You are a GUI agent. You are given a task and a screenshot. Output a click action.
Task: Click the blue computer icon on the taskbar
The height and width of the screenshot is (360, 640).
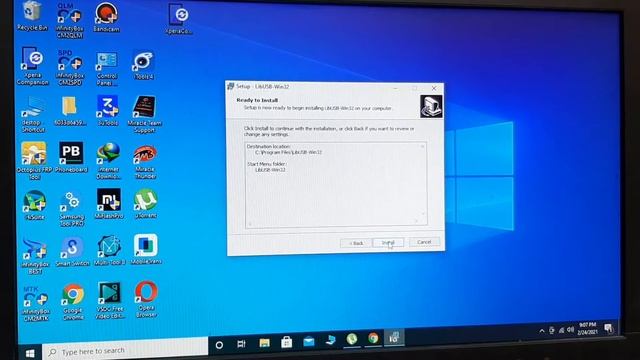(x=331, y=340)
